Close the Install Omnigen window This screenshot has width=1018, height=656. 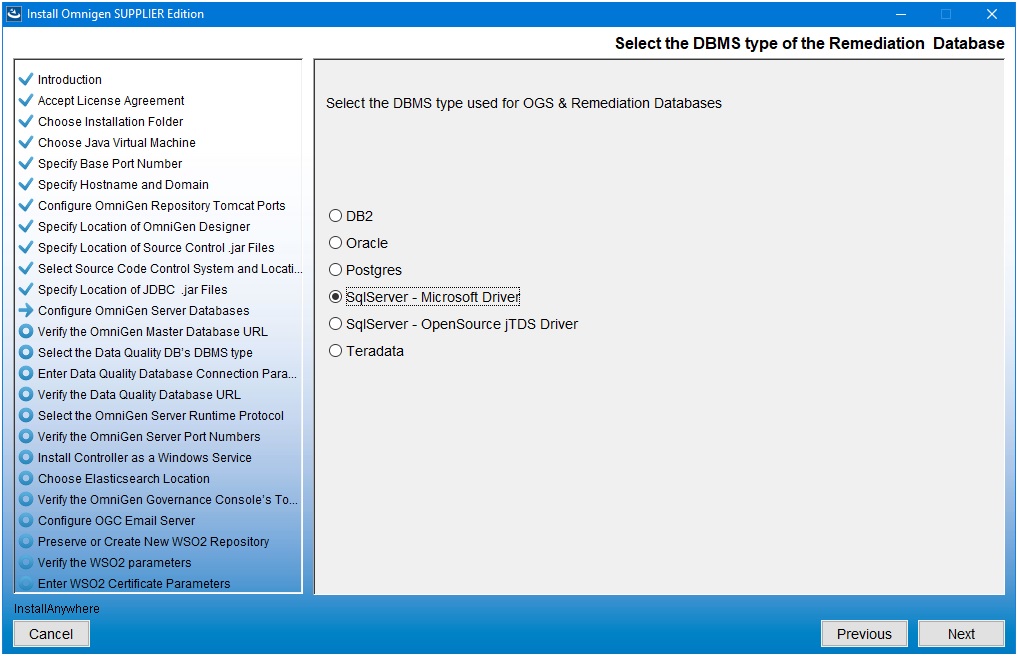[x=991, y=14]
